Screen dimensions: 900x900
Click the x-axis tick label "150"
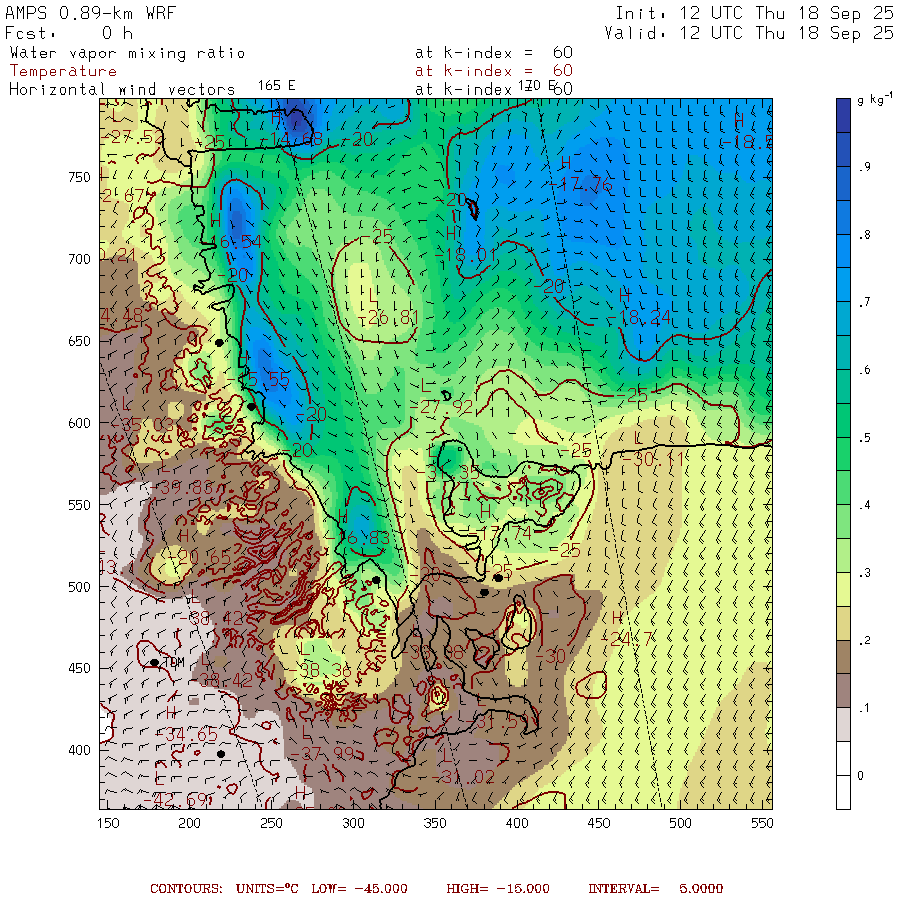click(108, 823)
